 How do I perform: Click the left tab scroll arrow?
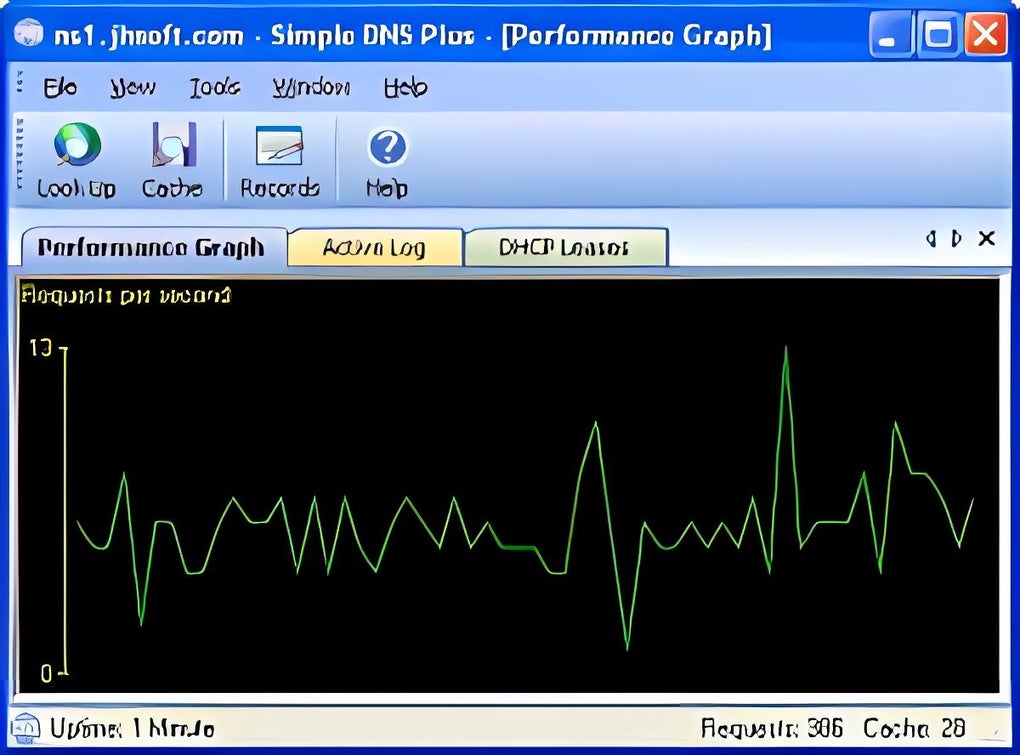[x=930, y=239]
